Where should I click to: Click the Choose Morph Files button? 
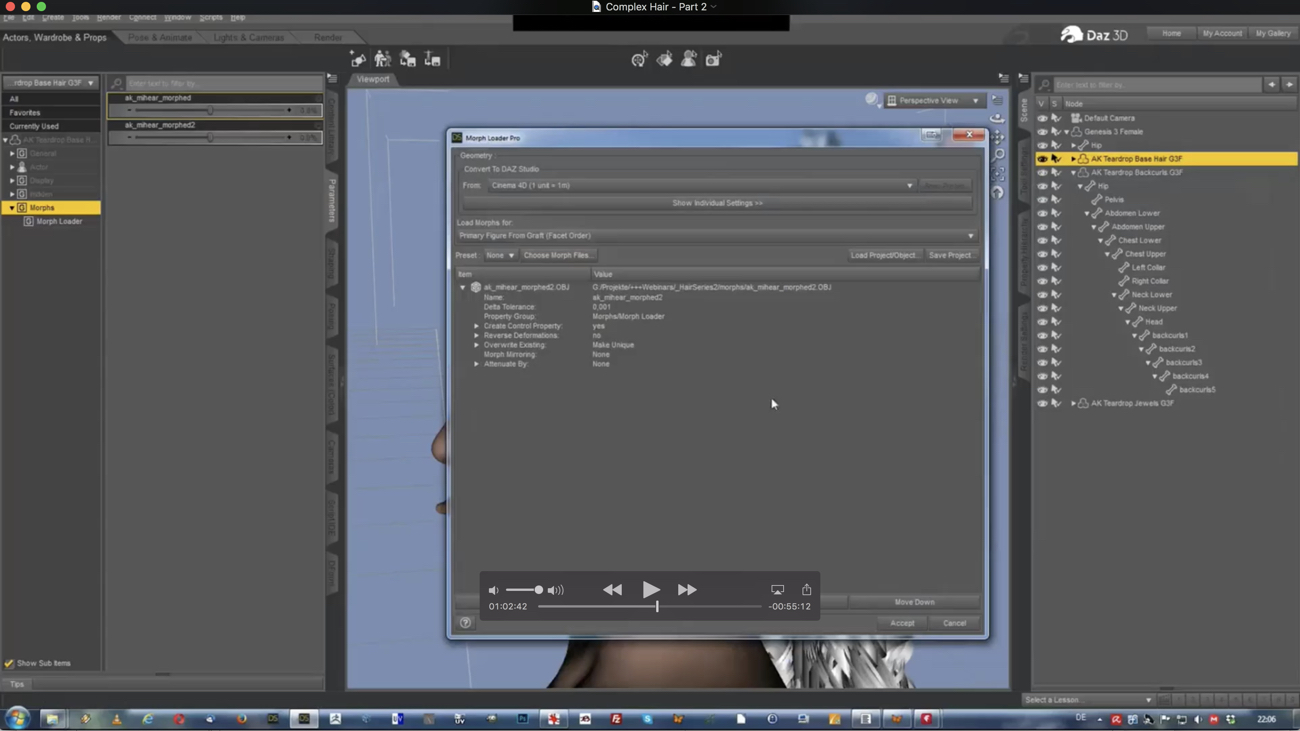coord(558,255)
